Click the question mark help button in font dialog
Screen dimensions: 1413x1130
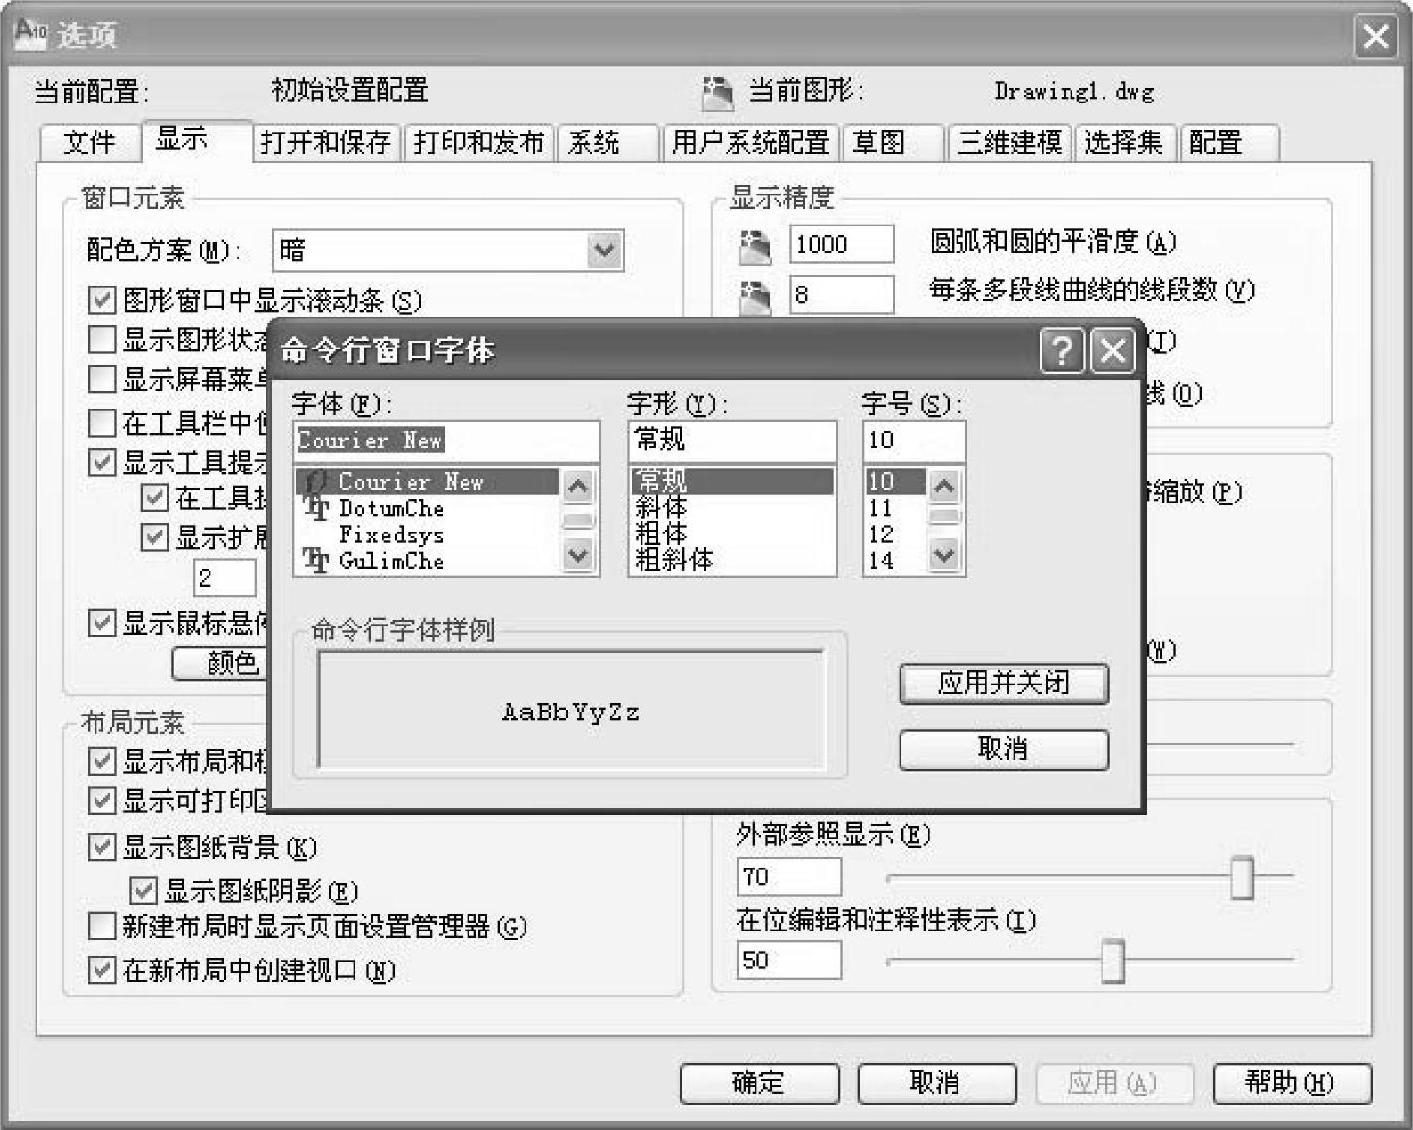[1062, 351]
